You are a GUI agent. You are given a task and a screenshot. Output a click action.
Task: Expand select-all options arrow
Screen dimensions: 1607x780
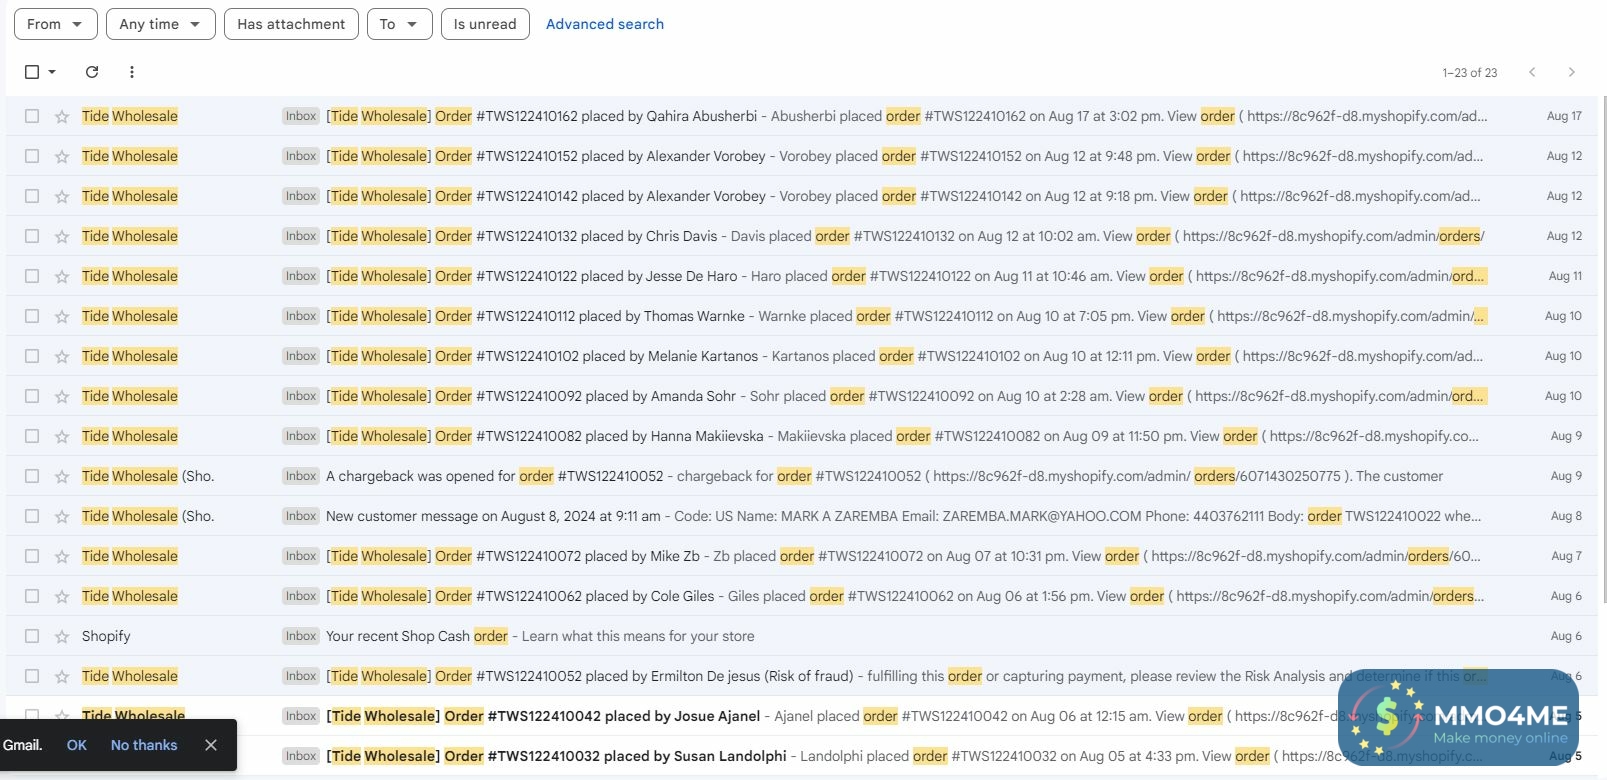(x=52, y=72)
